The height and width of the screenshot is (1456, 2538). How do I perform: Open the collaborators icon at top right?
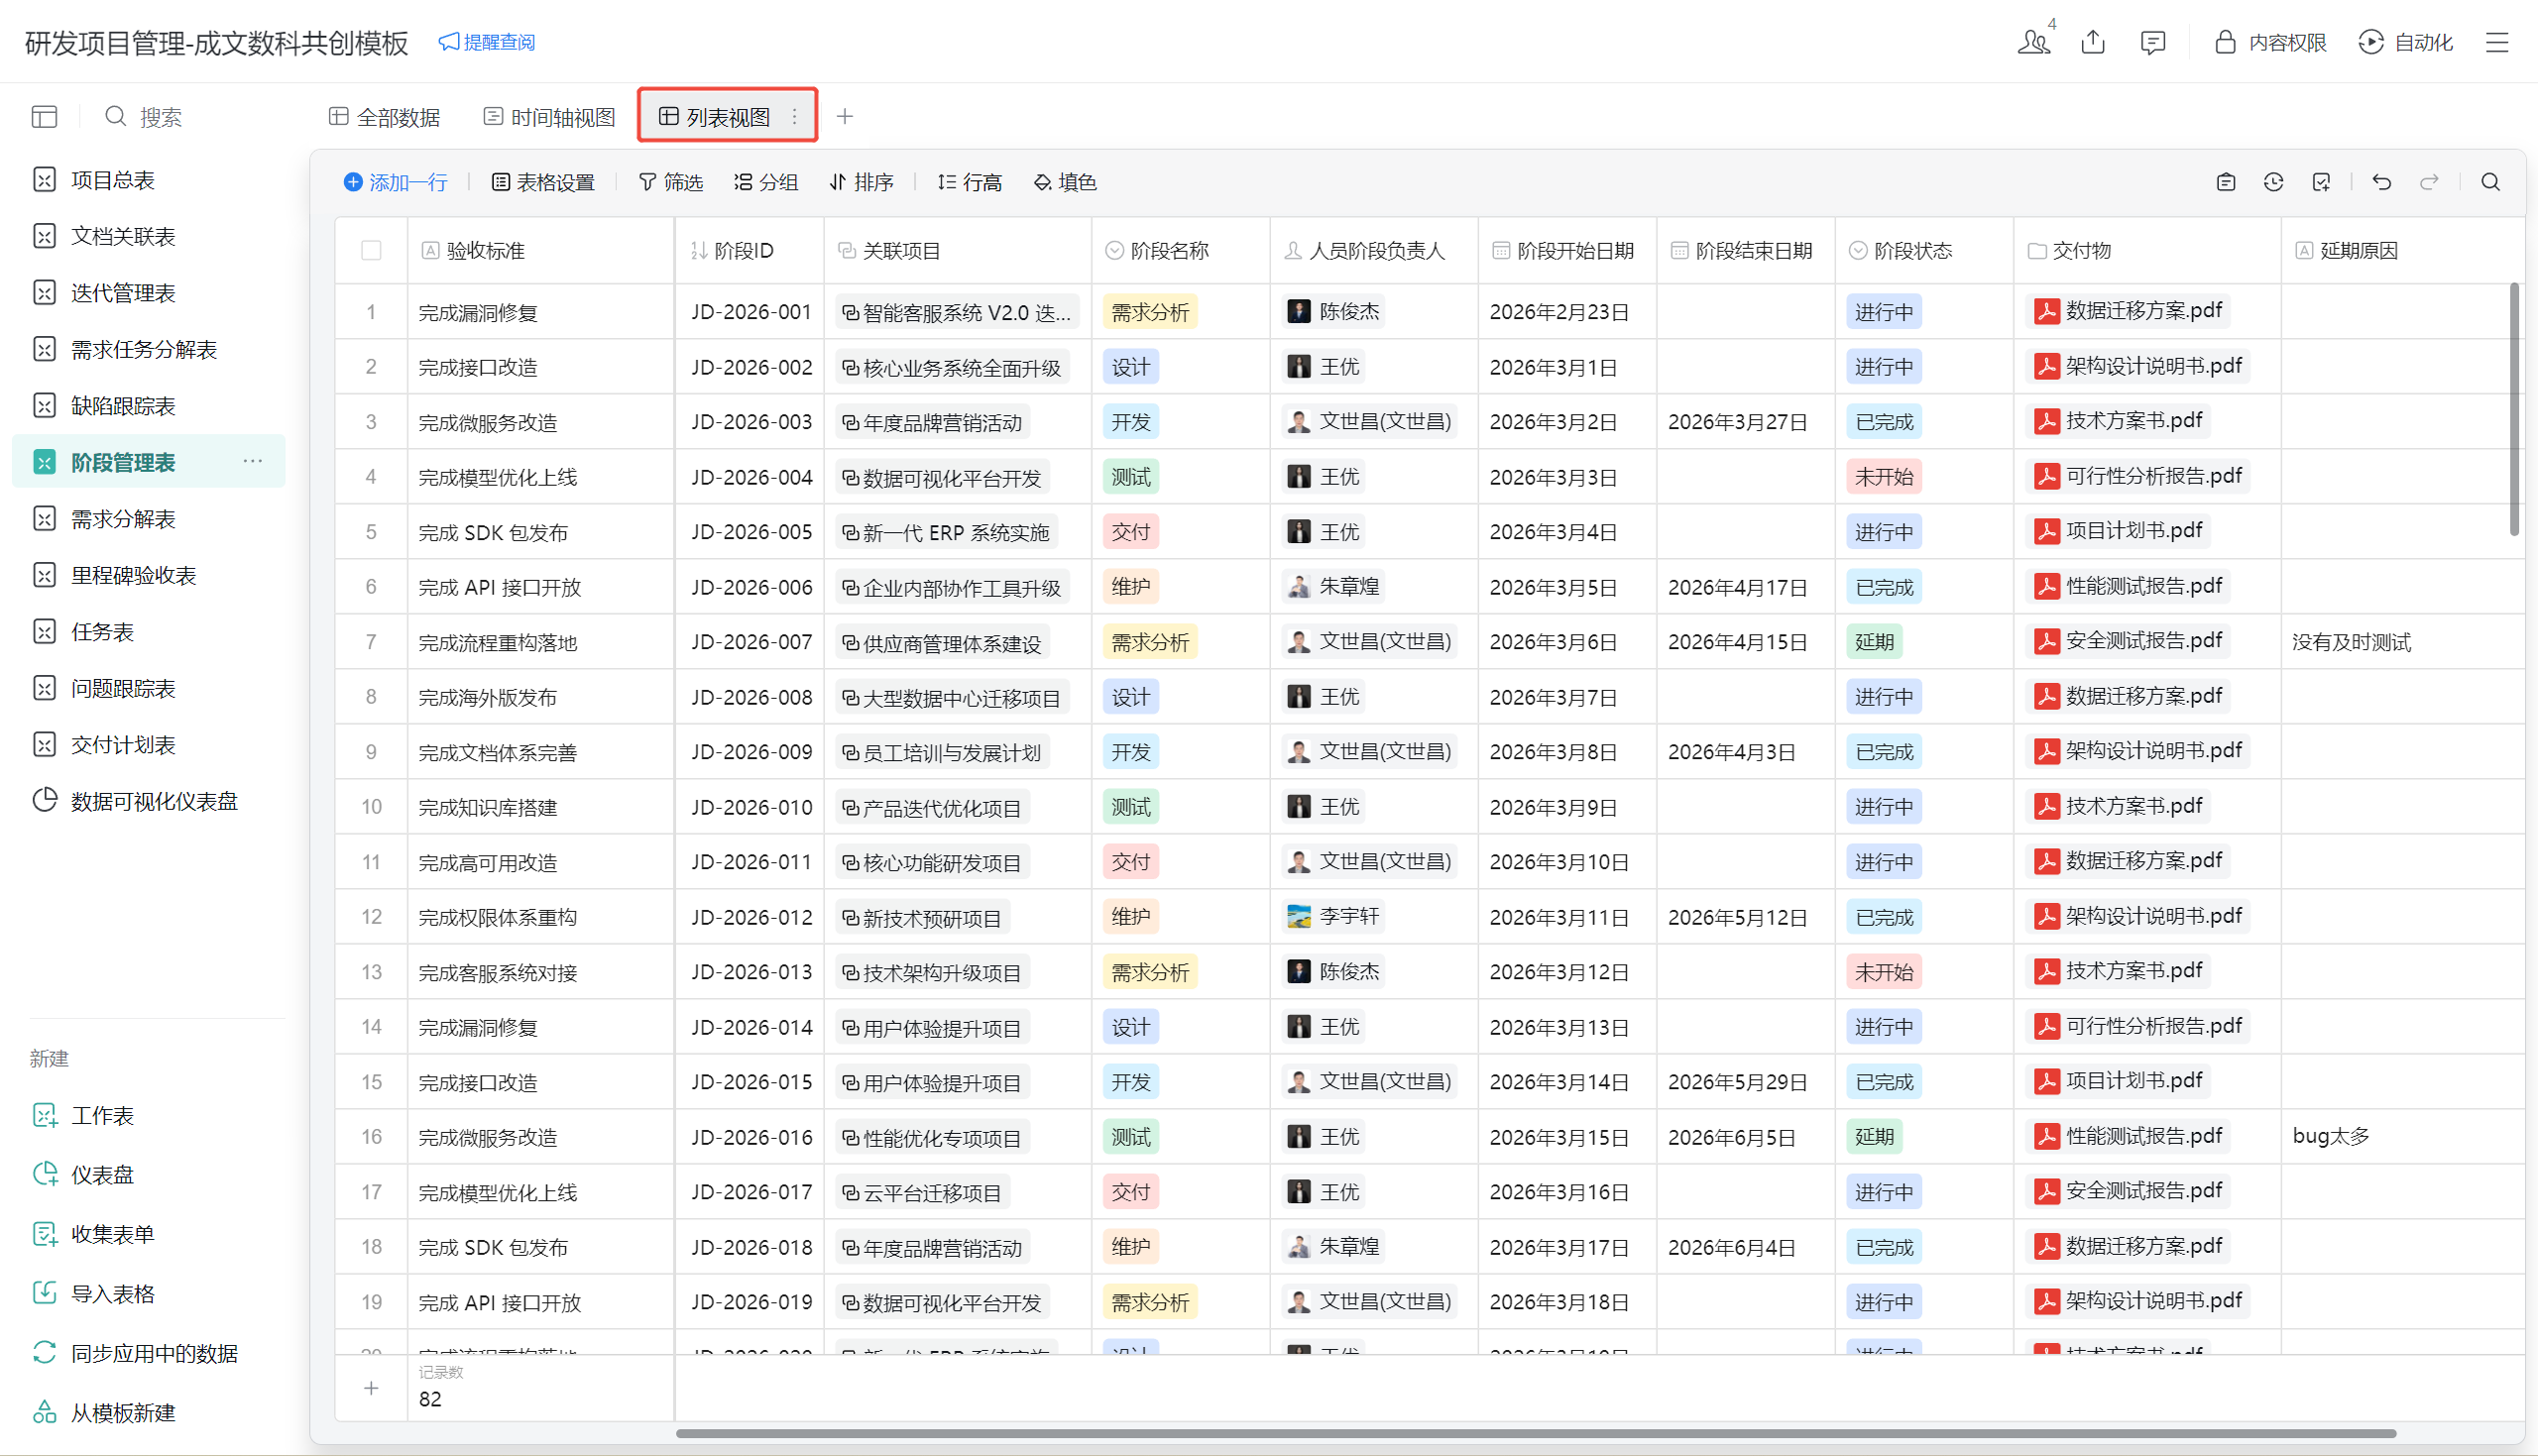click(2034, 42)
